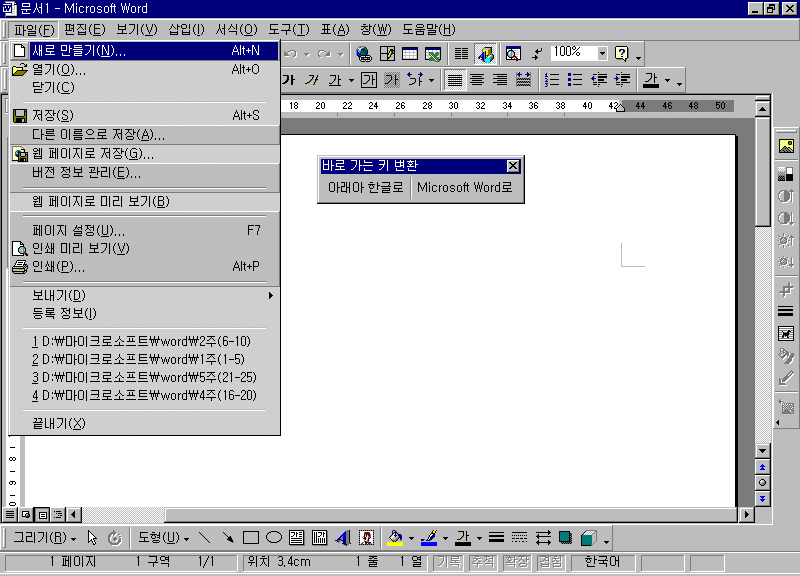This screenshot has width=800, height=576.
Task: Open the 도형(U) shapes dropdown
Action: coord(163,538)
